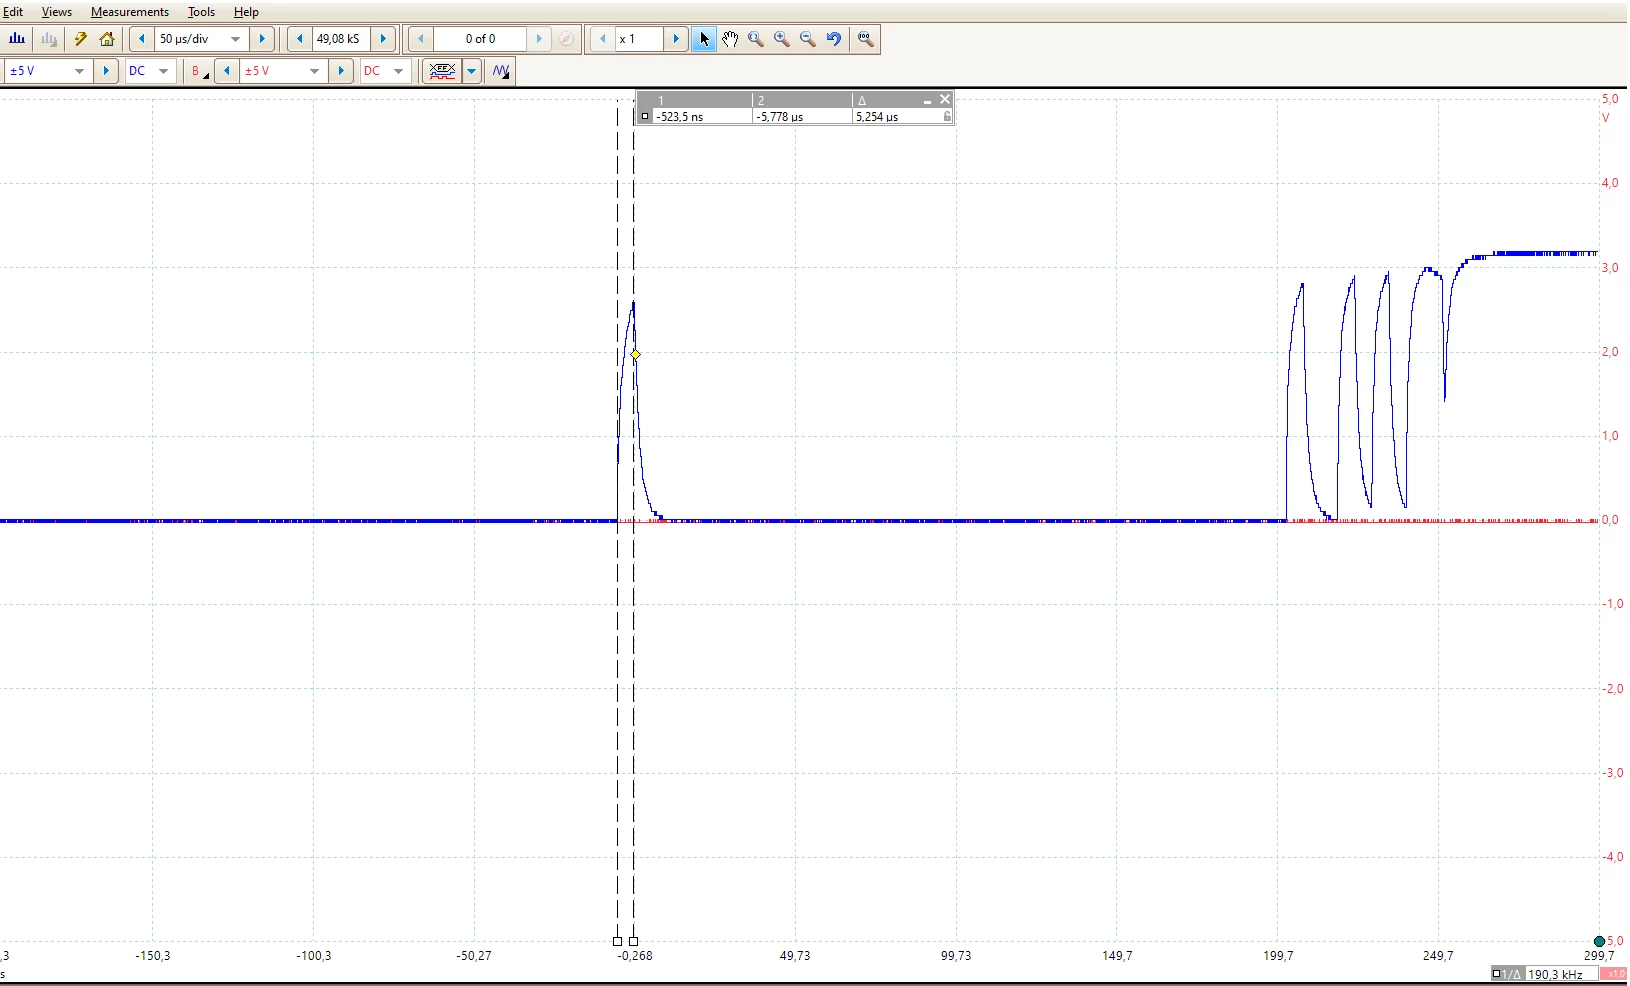Screen dimensions: 1630x986
Task: Click the left time ruler handle at the bottom
Action: 617,941
